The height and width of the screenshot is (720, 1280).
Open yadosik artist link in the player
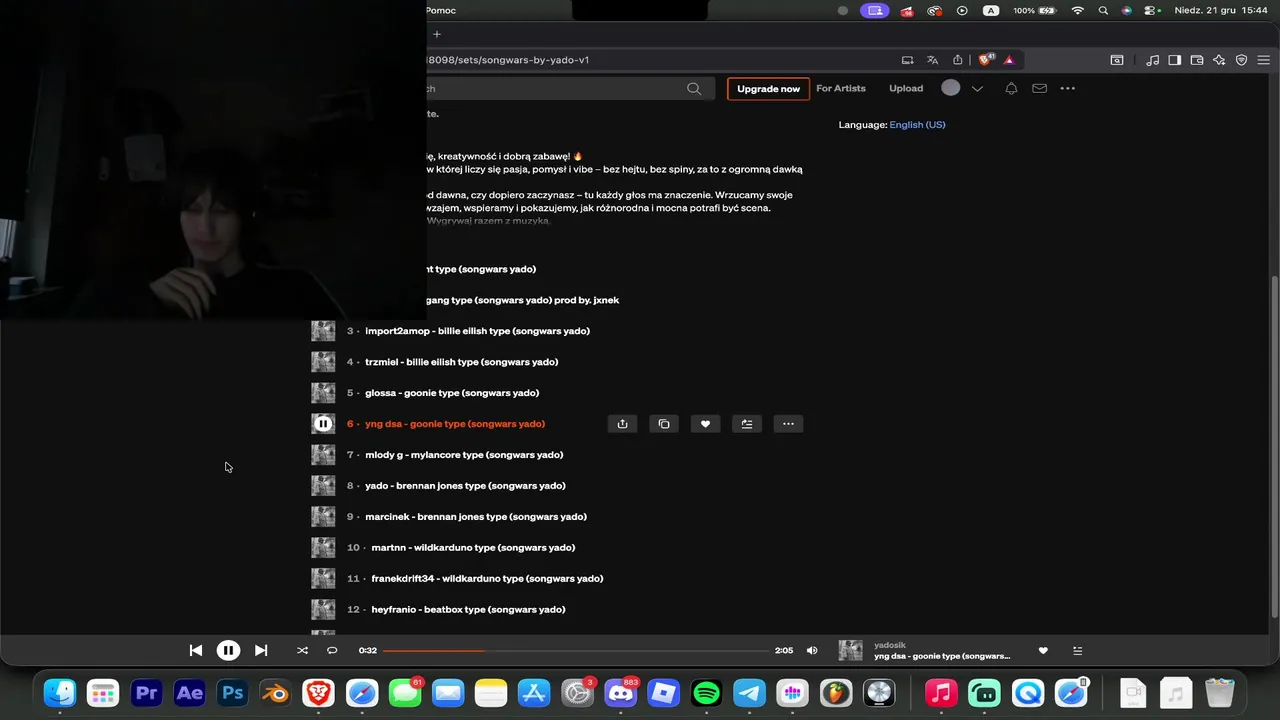pyautogui.click(x=890, y=645)
